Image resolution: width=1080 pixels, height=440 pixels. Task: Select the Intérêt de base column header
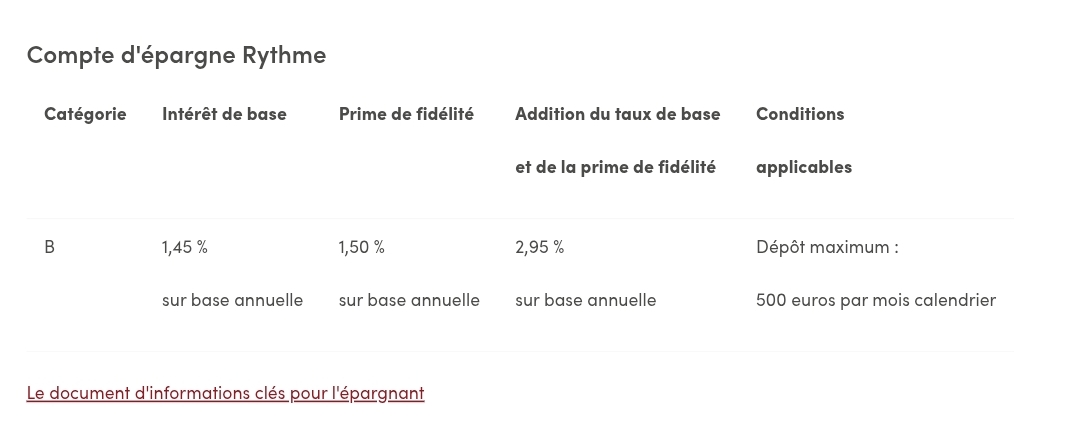(224, 114)
